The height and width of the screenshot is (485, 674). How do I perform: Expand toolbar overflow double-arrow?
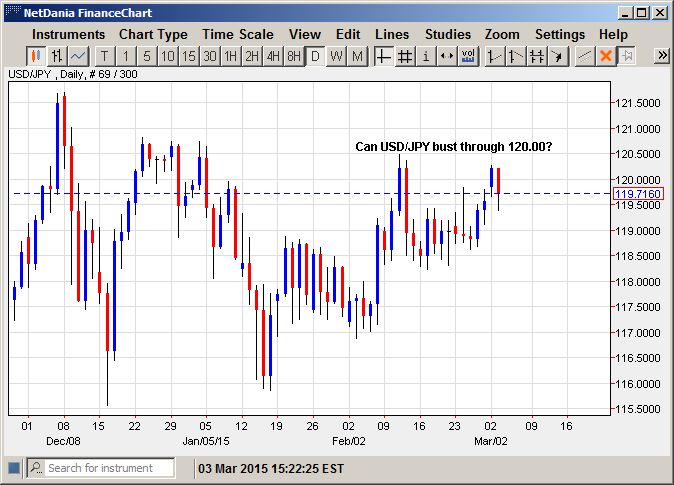coord(662,55)
